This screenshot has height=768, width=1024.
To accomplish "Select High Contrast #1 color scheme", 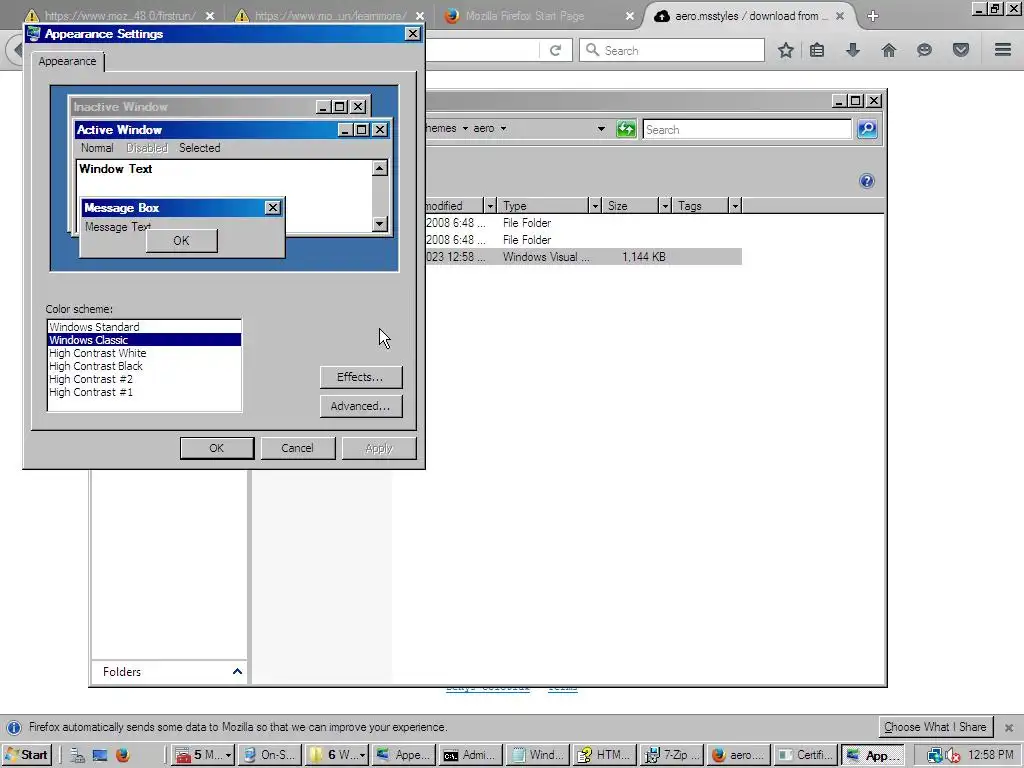I will (144, 392).
